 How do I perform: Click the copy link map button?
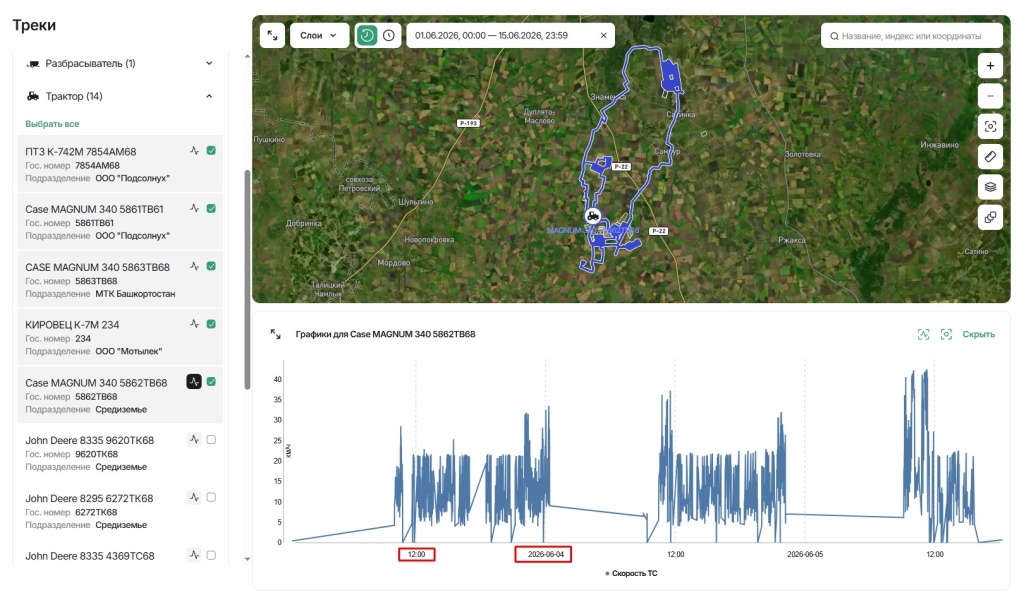point(990,217)
